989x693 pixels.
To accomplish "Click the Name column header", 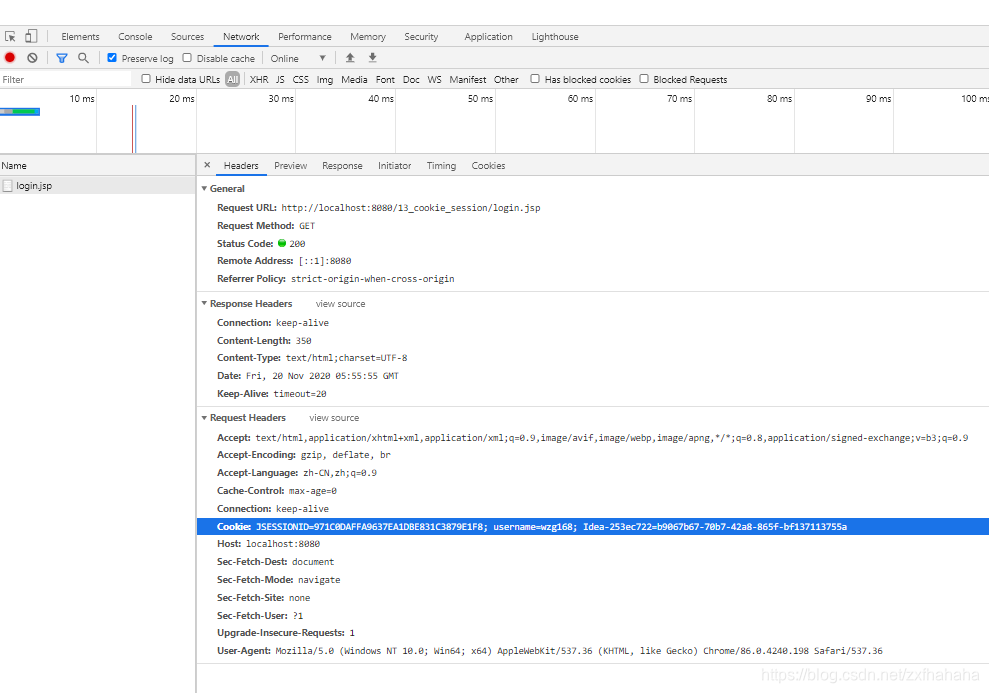I will coord(98,165).
